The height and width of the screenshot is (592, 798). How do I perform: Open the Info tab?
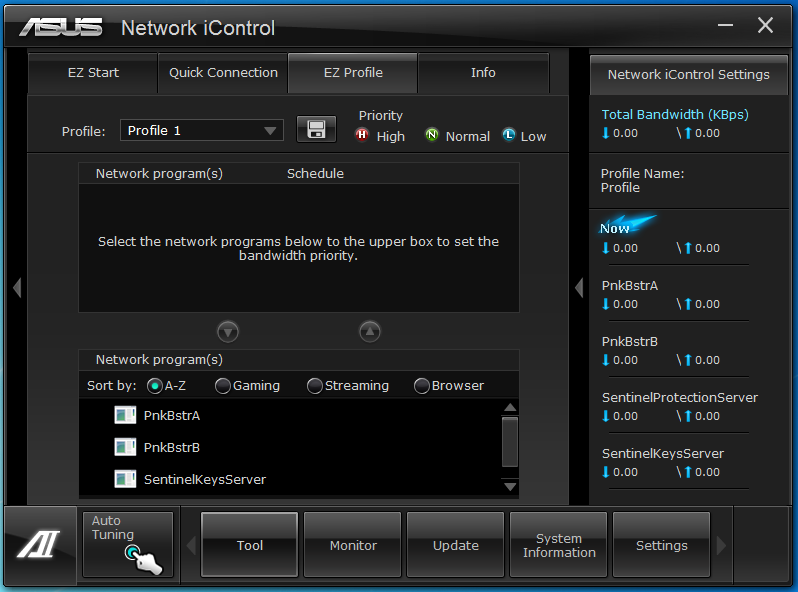click(x=483, y=73)
